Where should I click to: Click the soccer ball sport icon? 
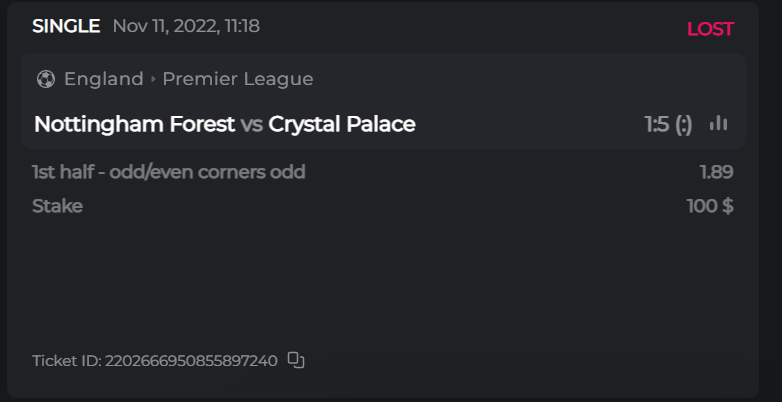(45, 79)
